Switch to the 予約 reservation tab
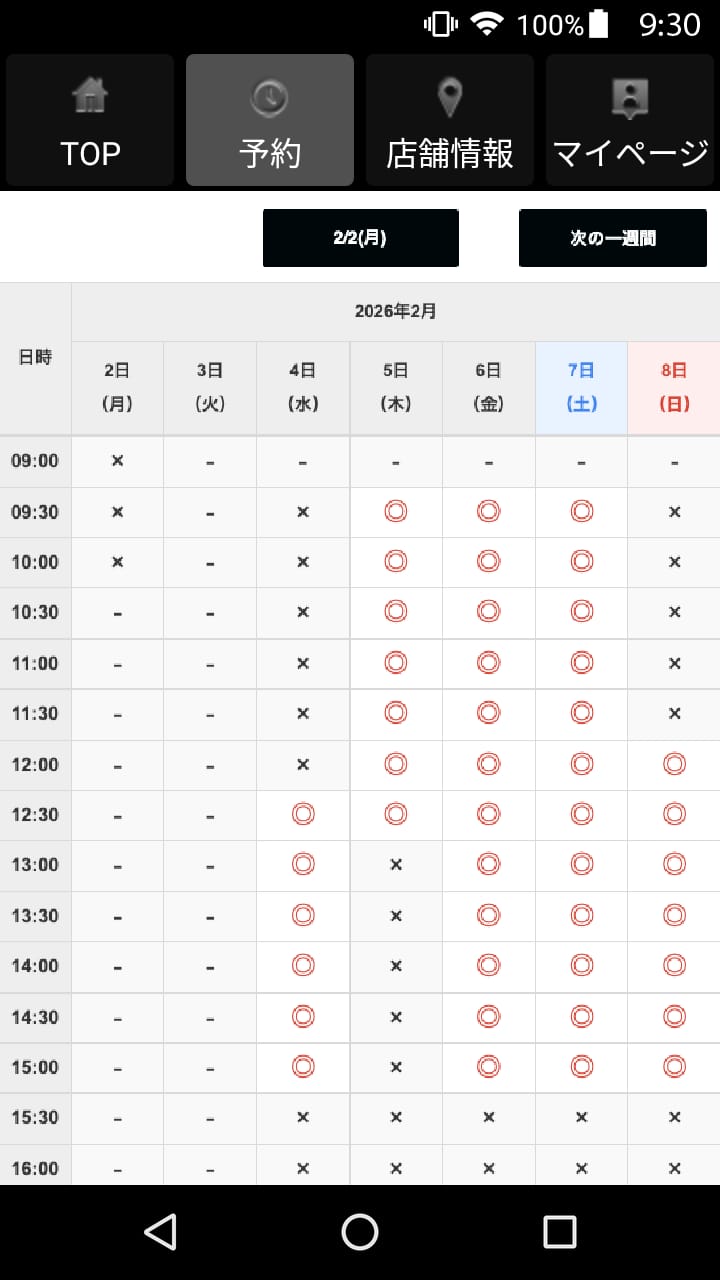This screenshot has height=1280, width=720. (x=270, y=120)
